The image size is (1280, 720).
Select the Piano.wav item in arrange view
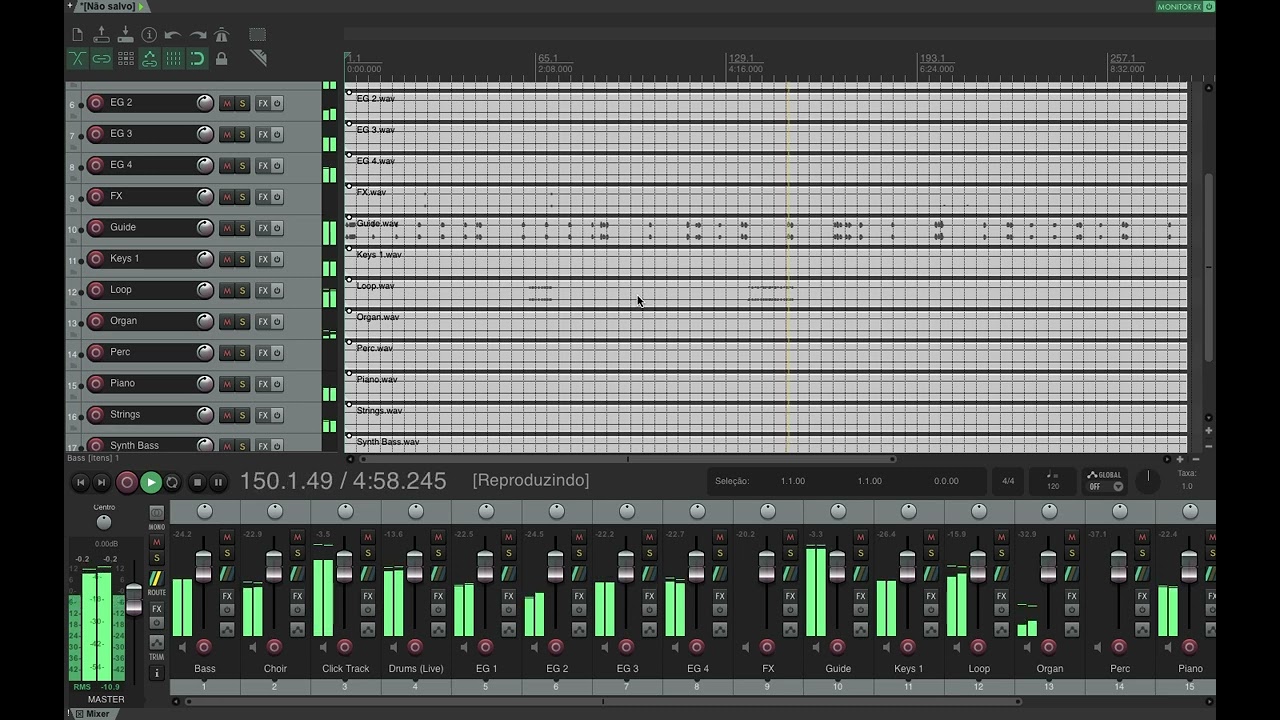(766, 386)
